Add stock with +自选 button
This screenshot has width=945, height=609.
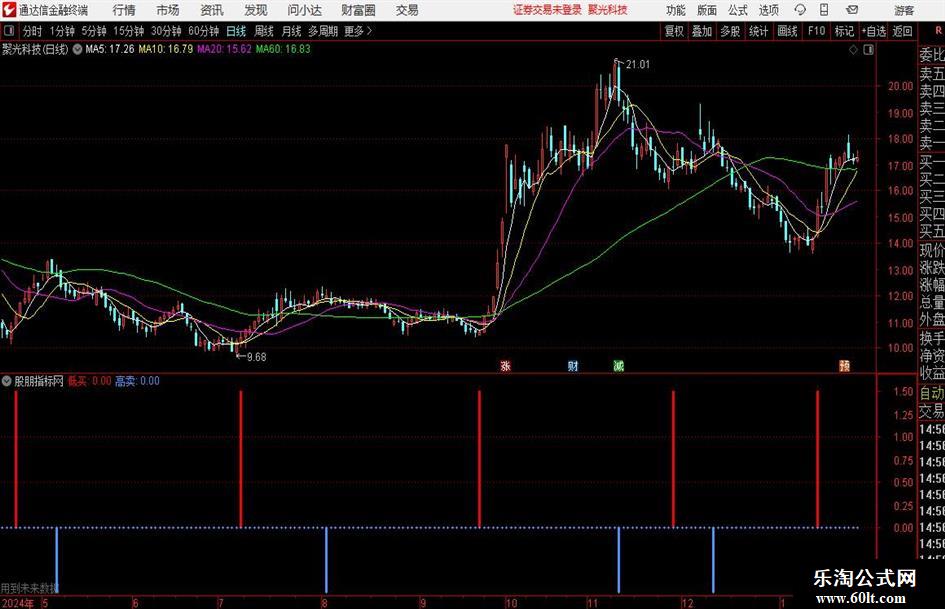pyautogui.click(x=874, y=31)
